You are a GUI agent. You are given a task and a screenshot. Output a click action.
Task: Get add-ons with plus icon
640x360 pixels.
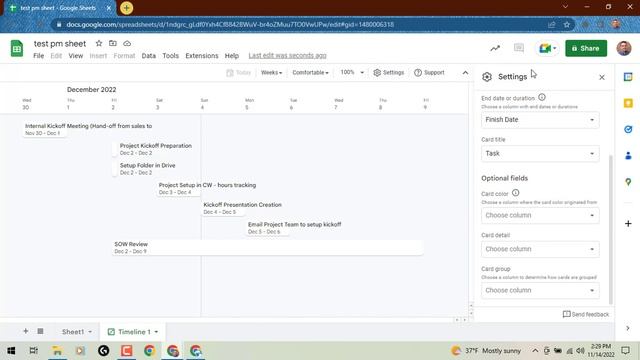pos(628,224)
